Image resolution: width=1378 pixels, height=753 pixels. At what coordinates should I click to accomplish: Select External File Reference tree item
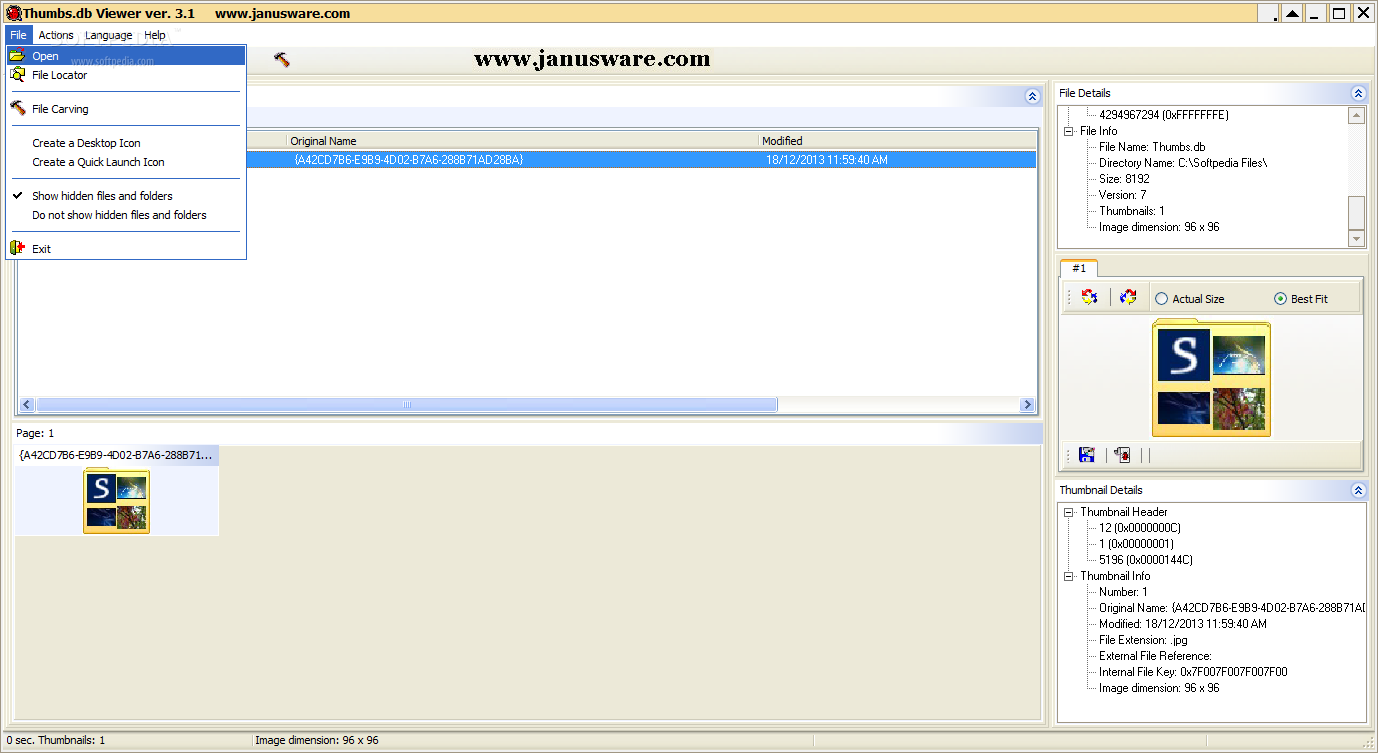1155,656
